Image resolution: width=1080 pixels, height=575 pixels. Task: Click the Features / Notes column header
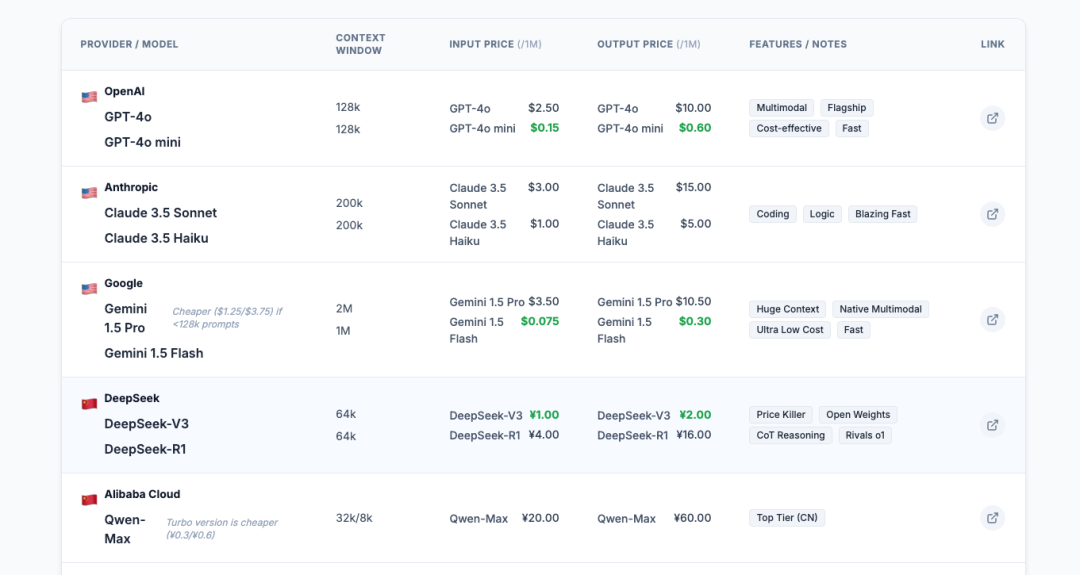point(798,44)
